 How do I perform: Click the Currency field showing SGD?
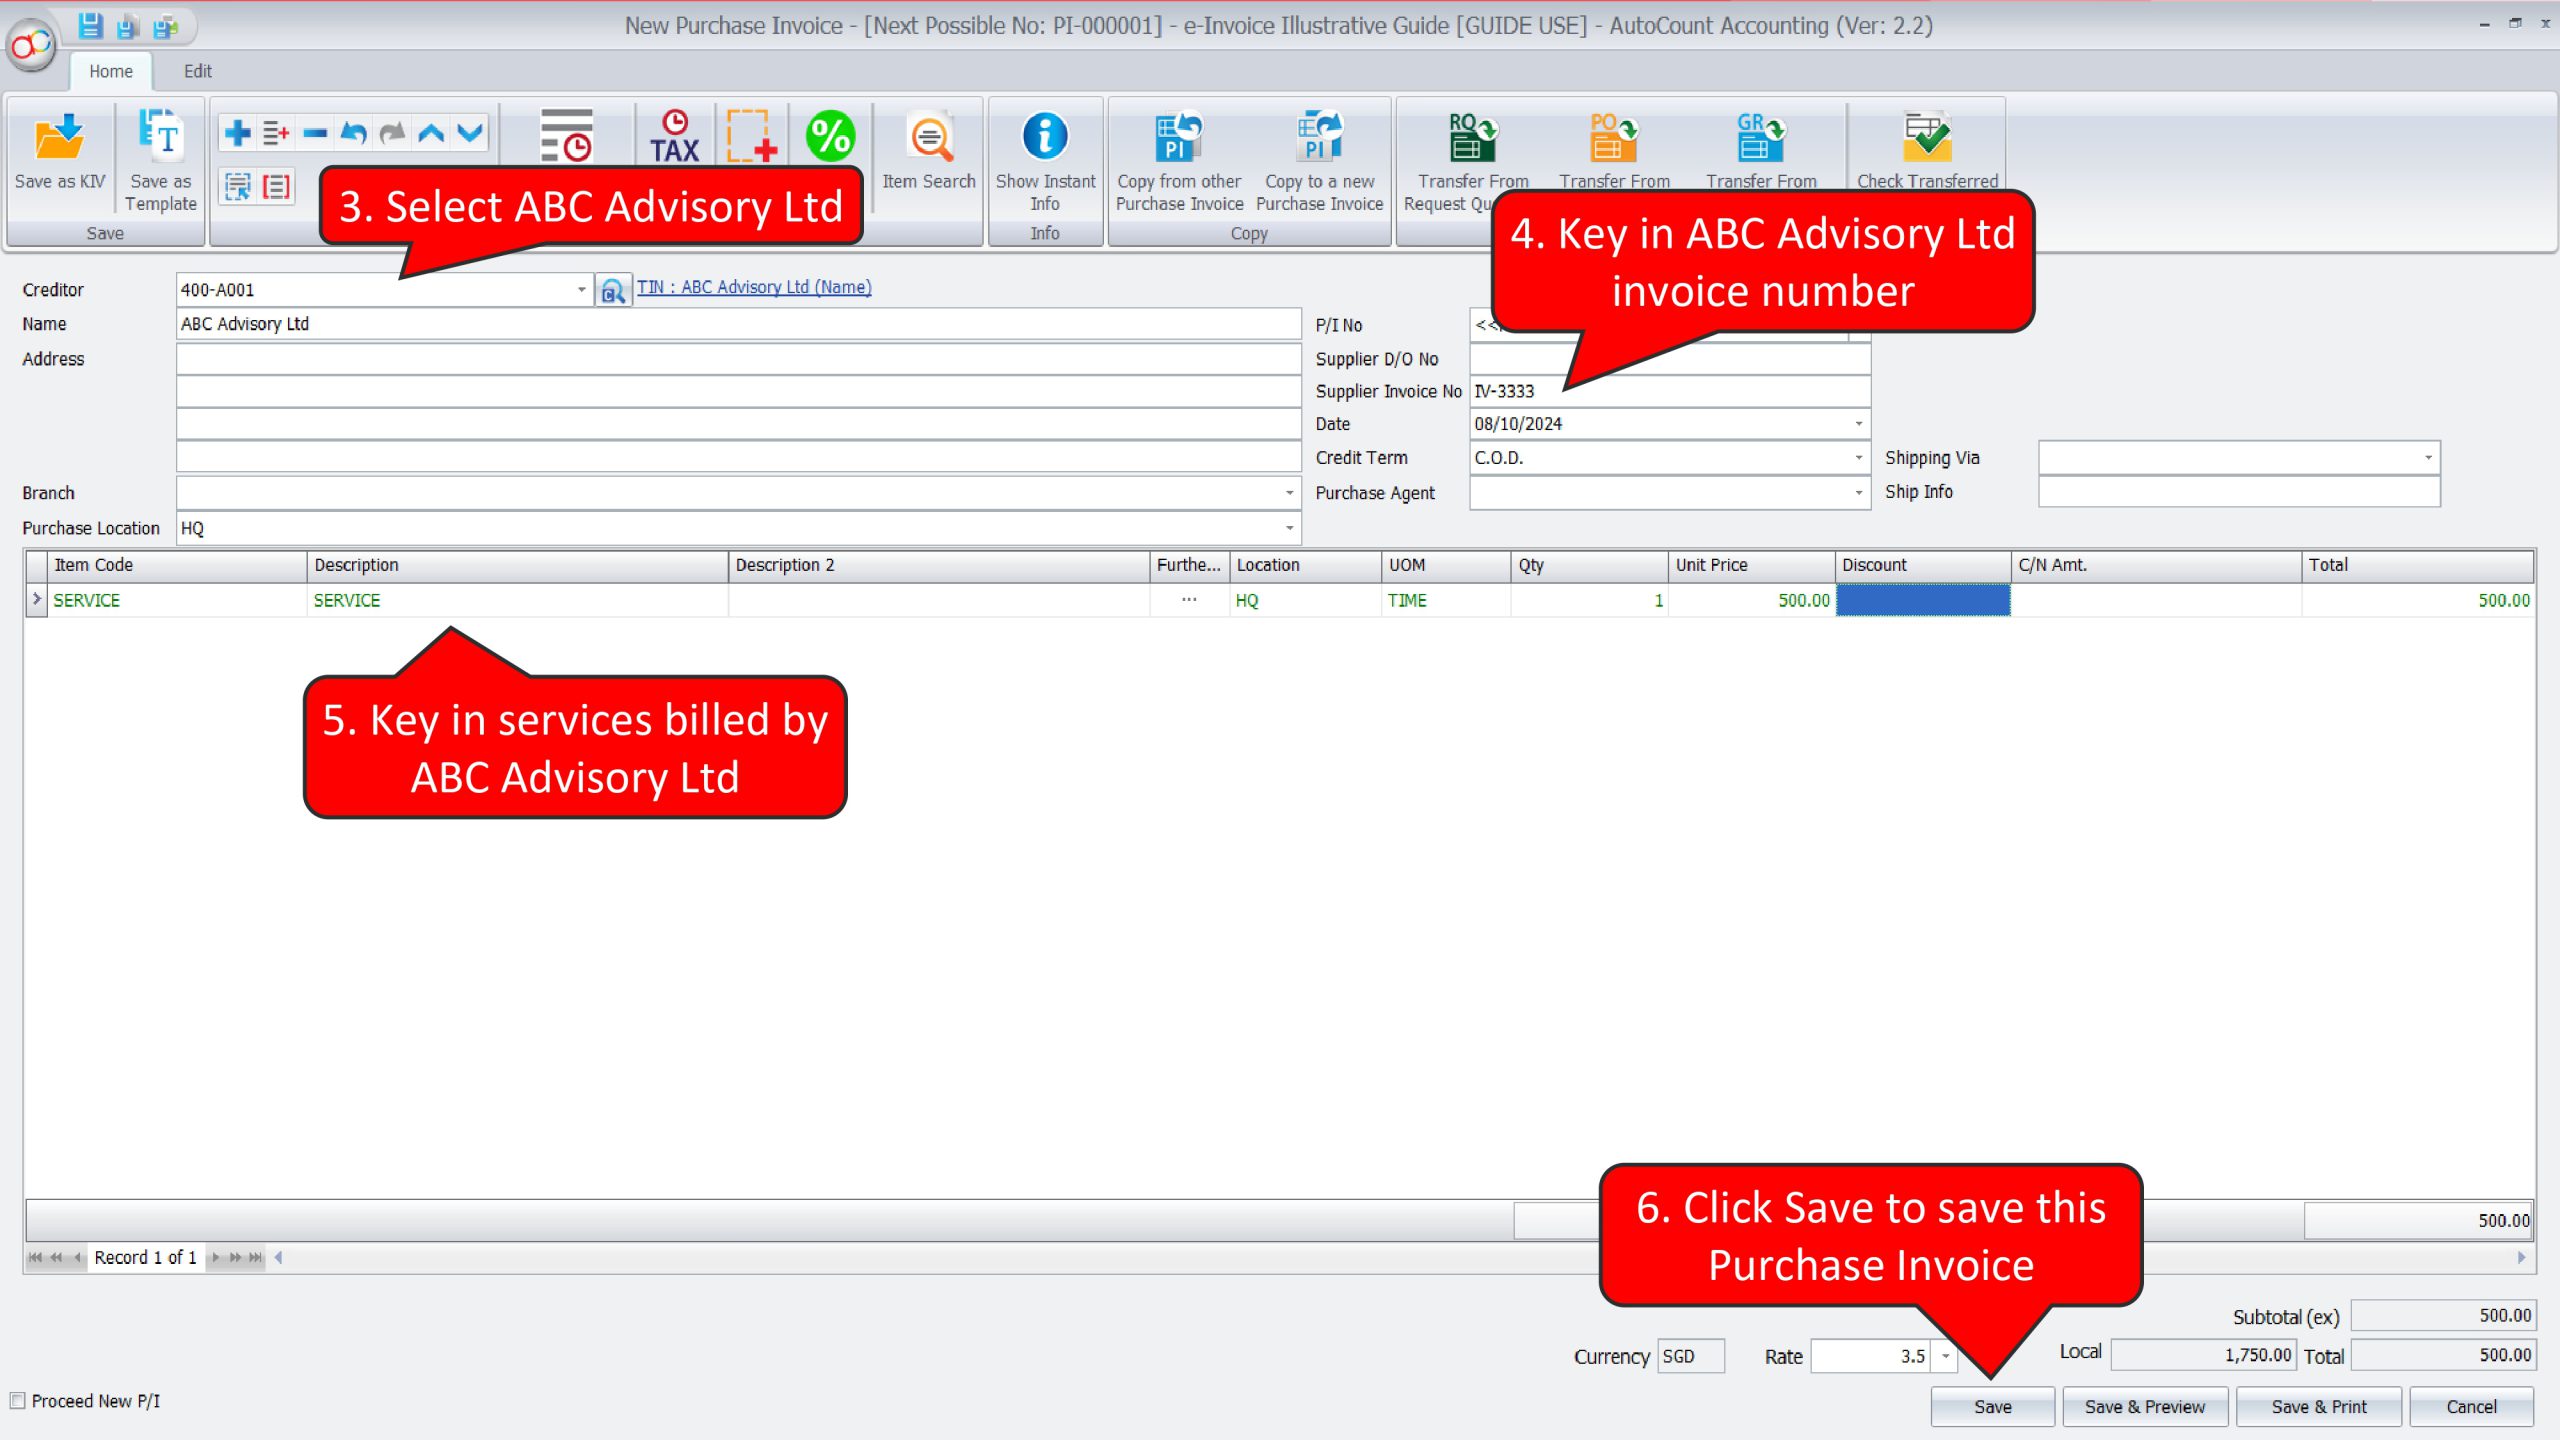(1690, 1356)
